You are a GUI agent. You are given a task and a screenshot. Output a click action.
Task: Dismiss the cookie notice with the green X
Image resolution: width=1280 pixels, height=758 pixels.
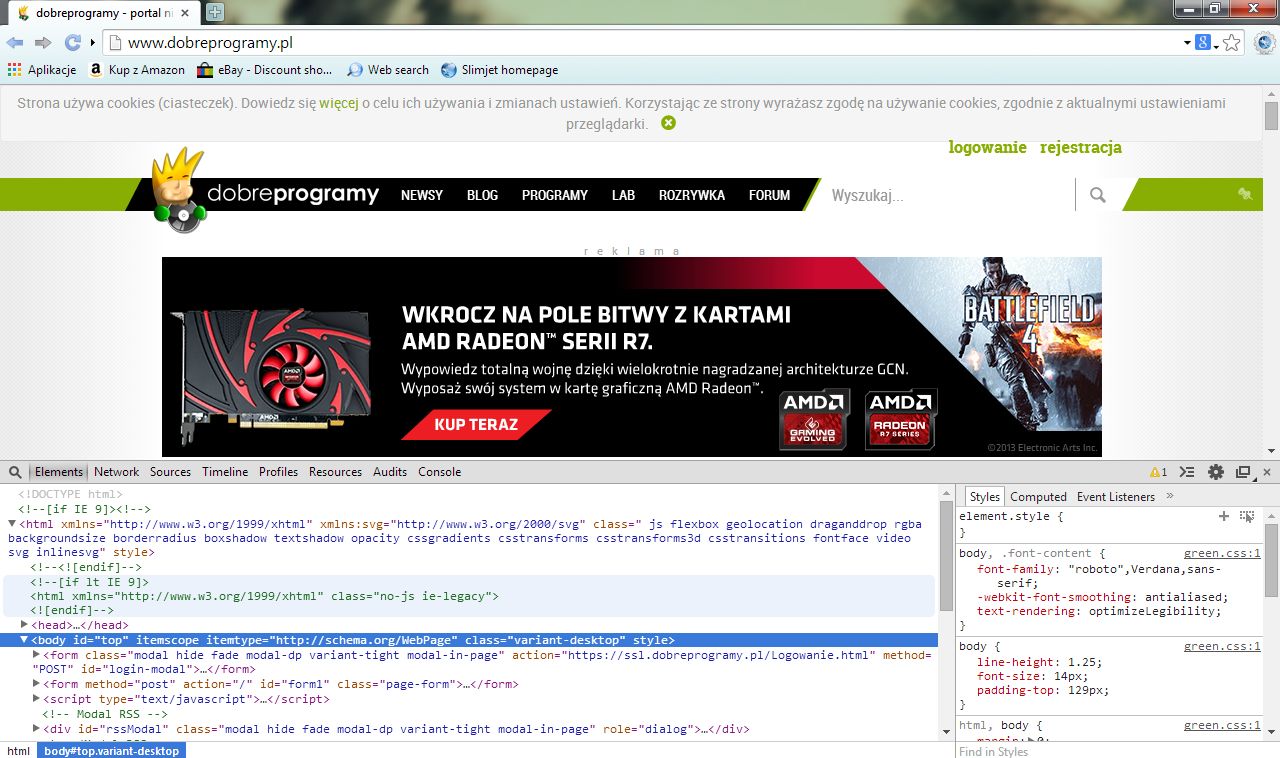[668, 123]
